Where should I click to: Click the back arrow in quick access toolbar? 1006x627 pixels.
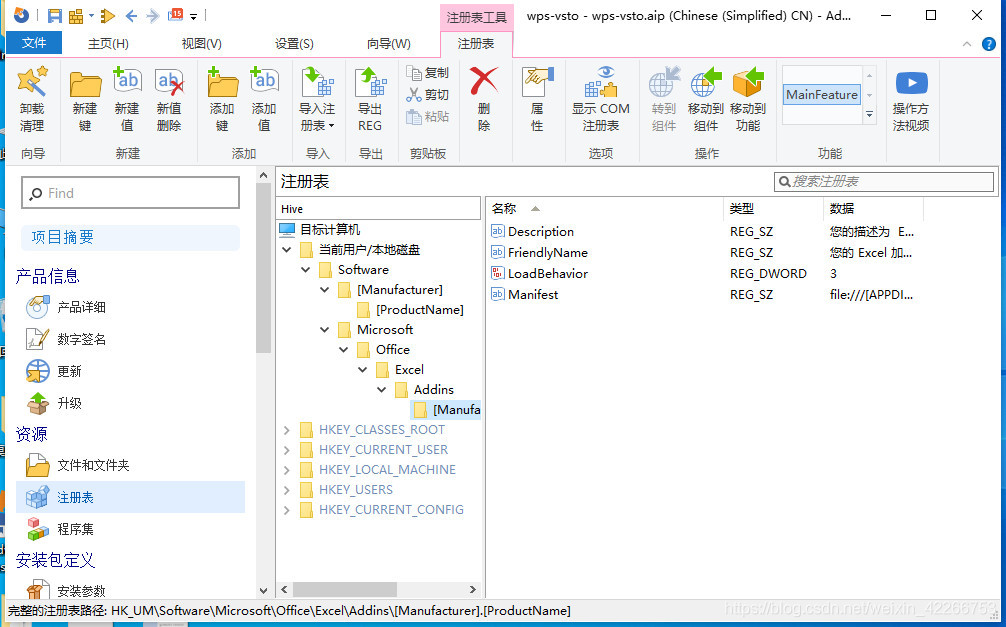[x=131, y=15]
